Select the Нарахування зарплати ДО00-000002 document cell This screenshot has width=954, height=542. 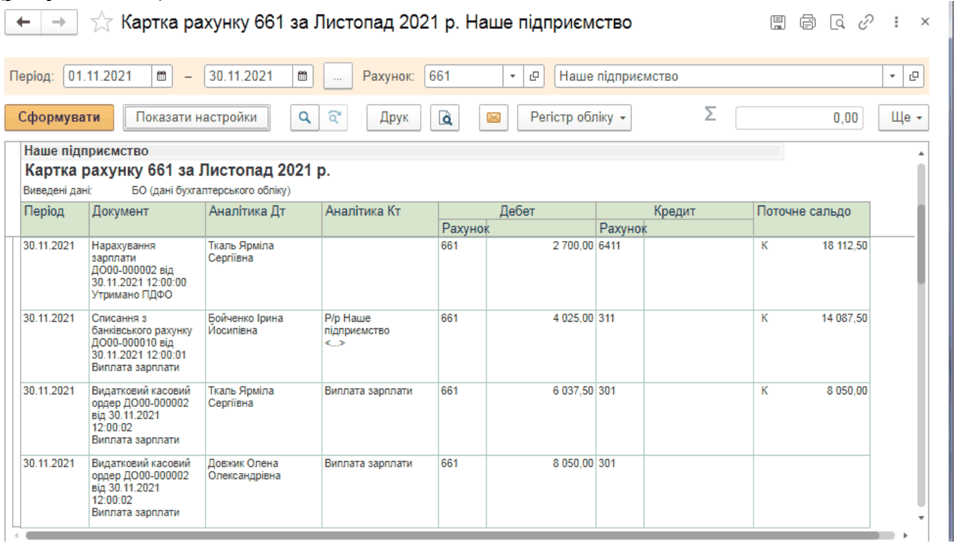click(147, 273)
